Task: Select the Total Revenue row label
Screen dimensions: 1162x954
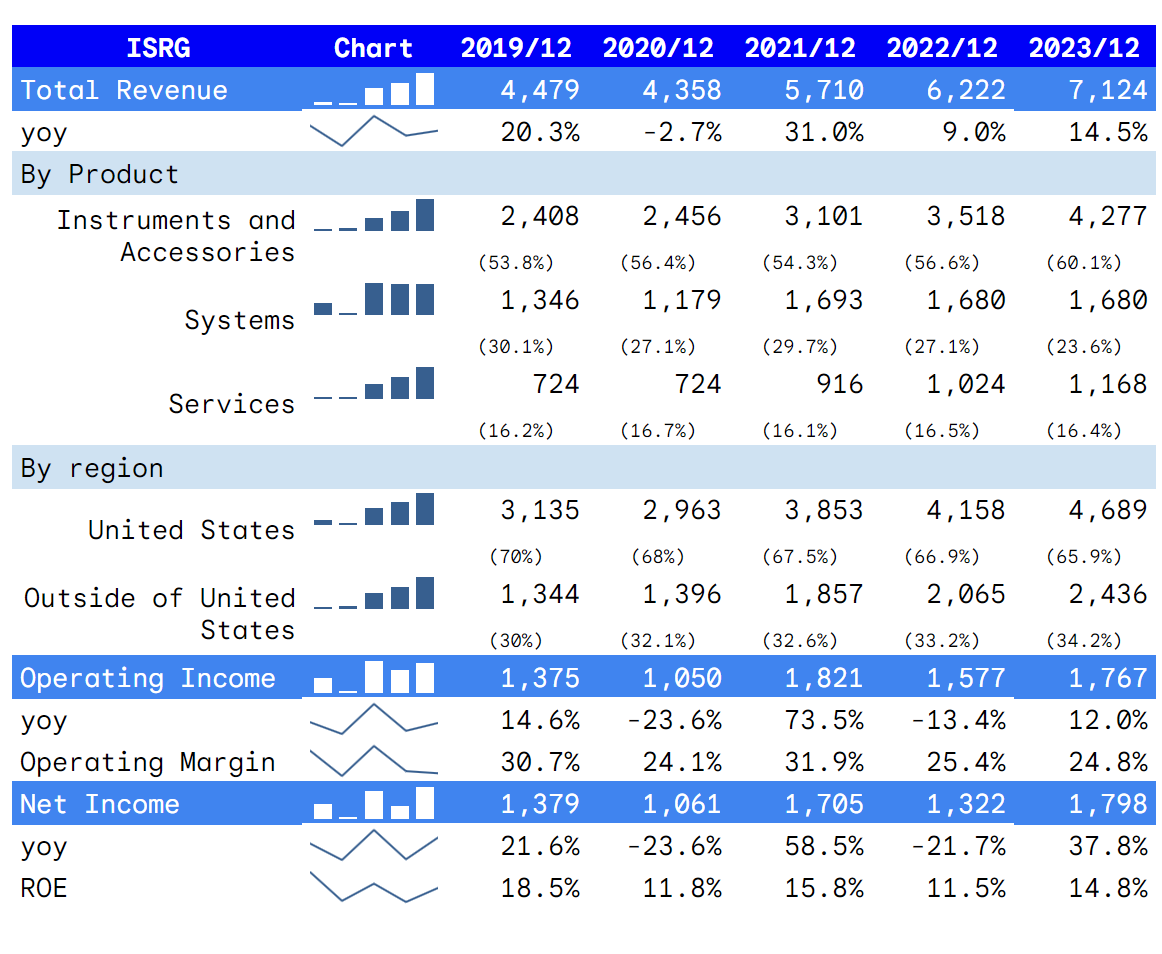Action: 124,90
